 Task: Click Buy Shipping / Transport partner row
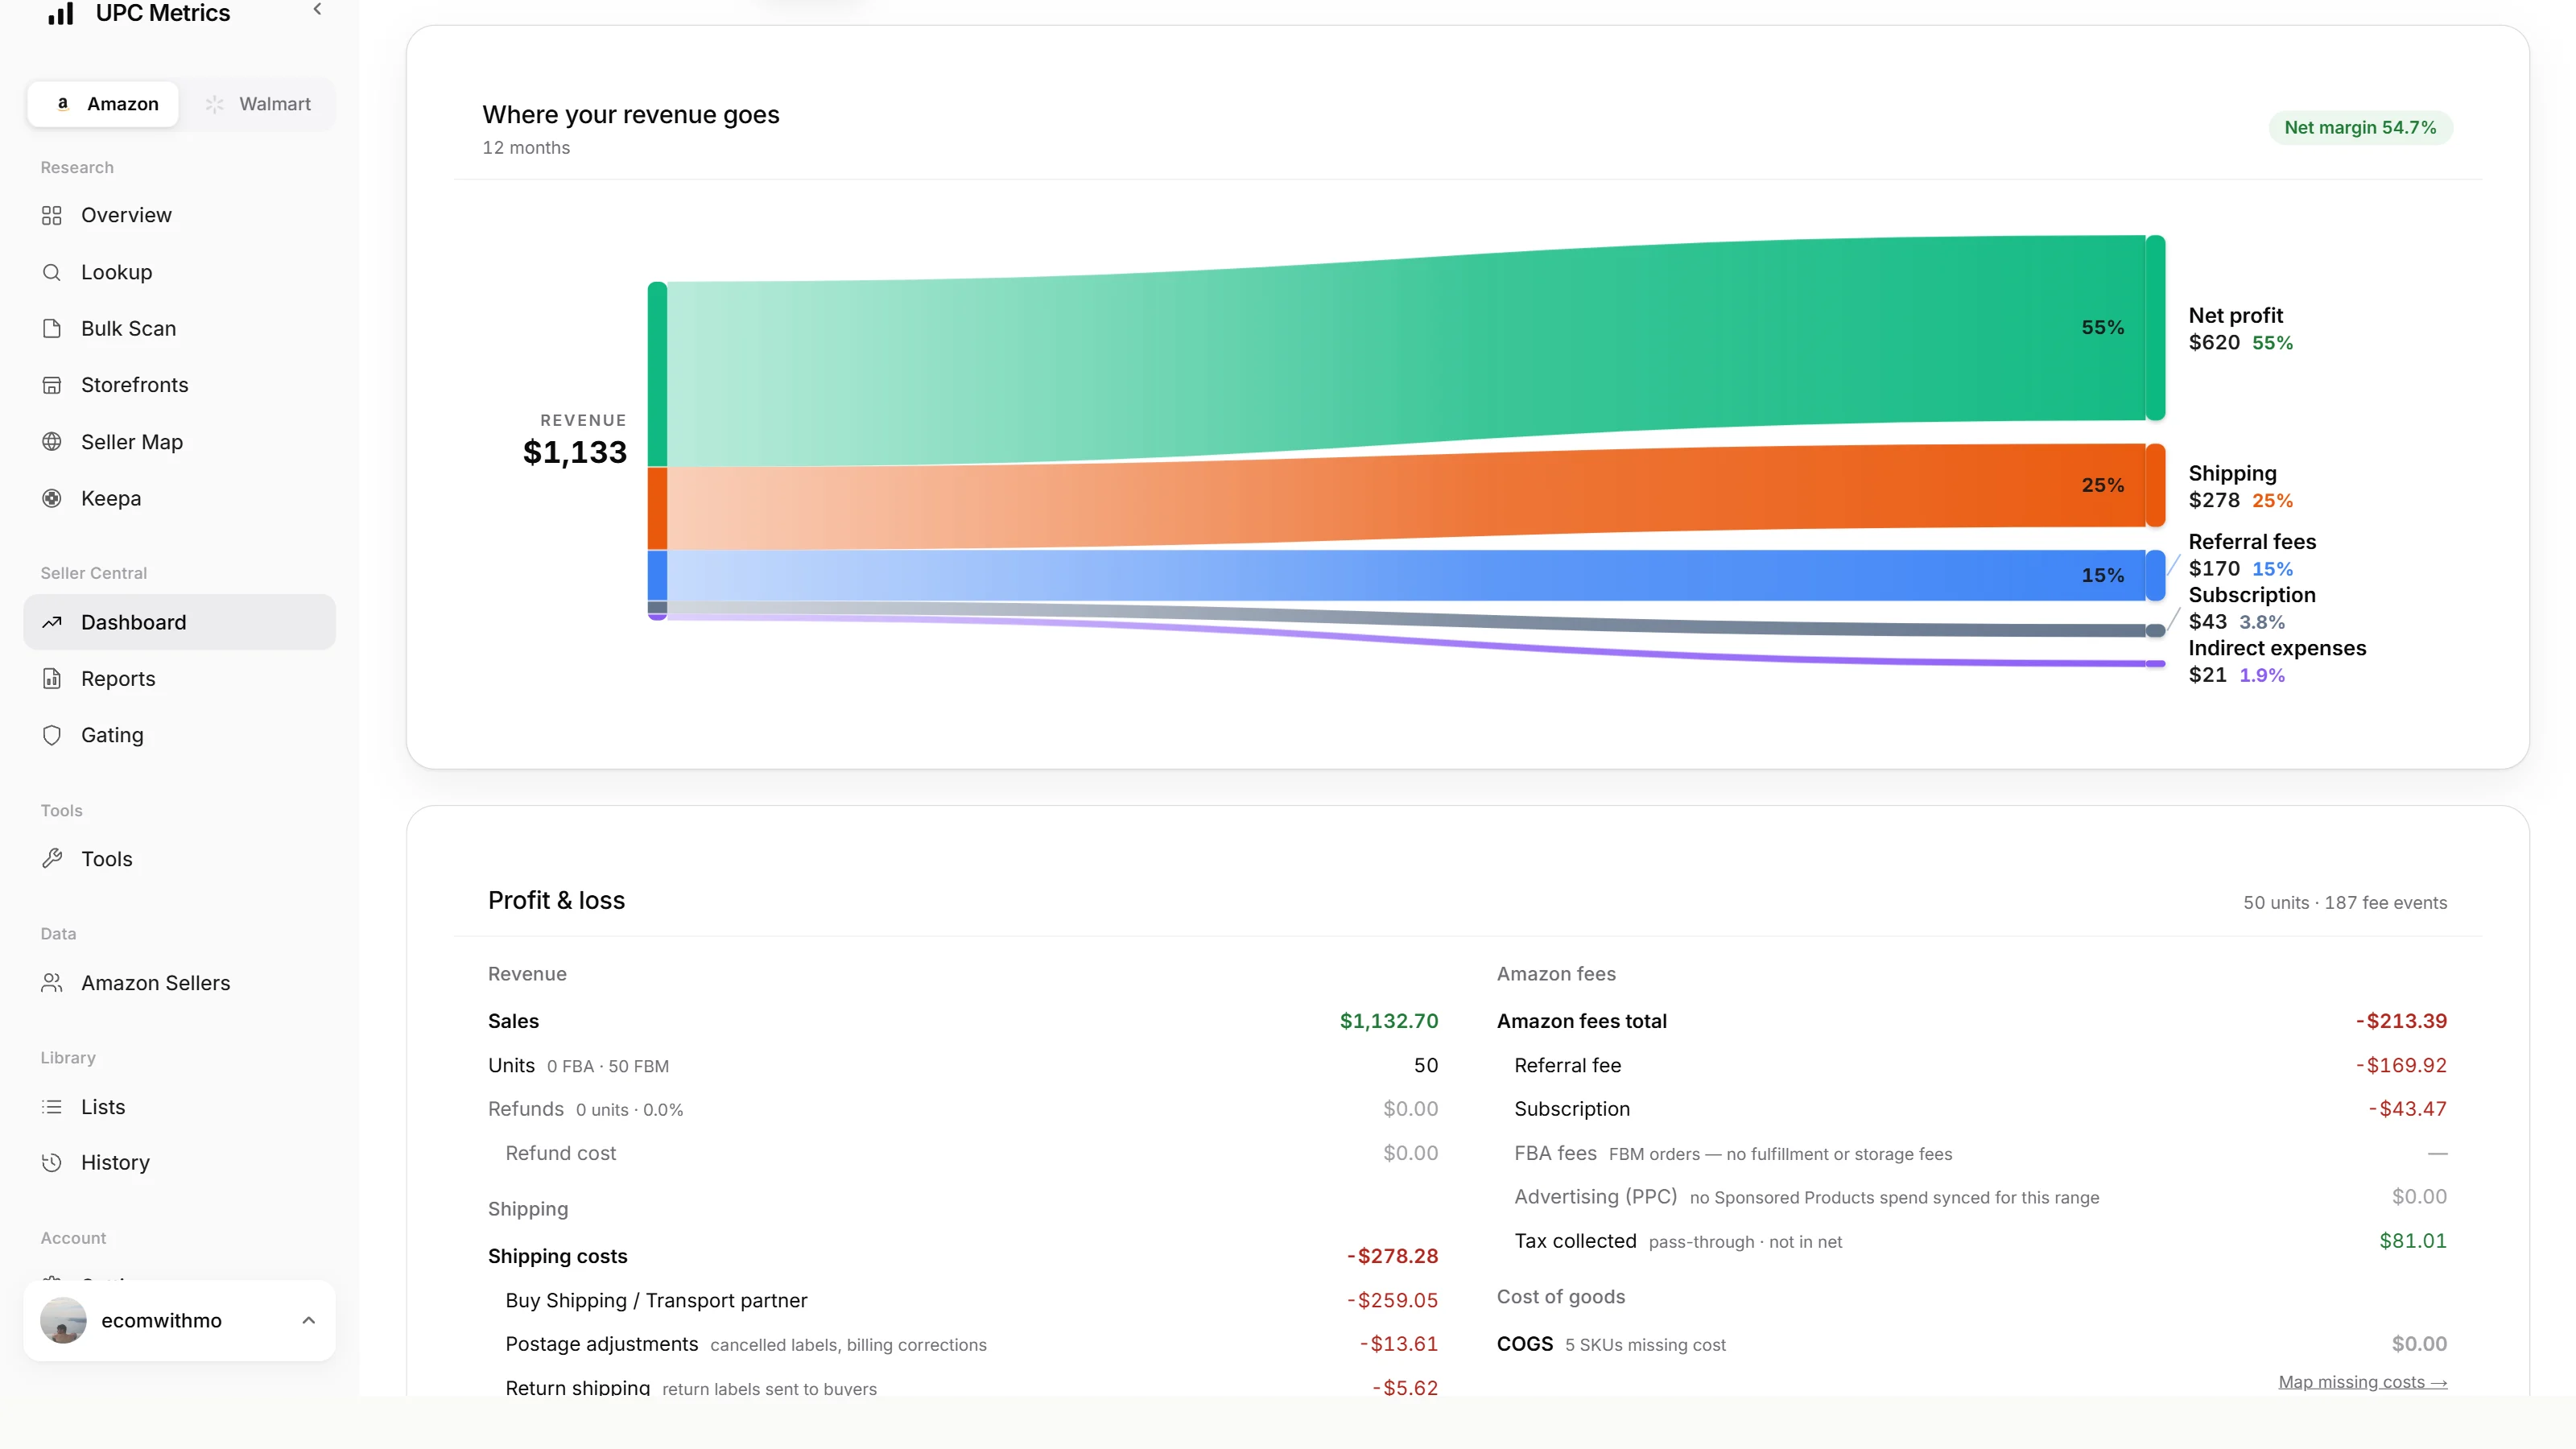pyautogui.click(x=963, y=1300)
